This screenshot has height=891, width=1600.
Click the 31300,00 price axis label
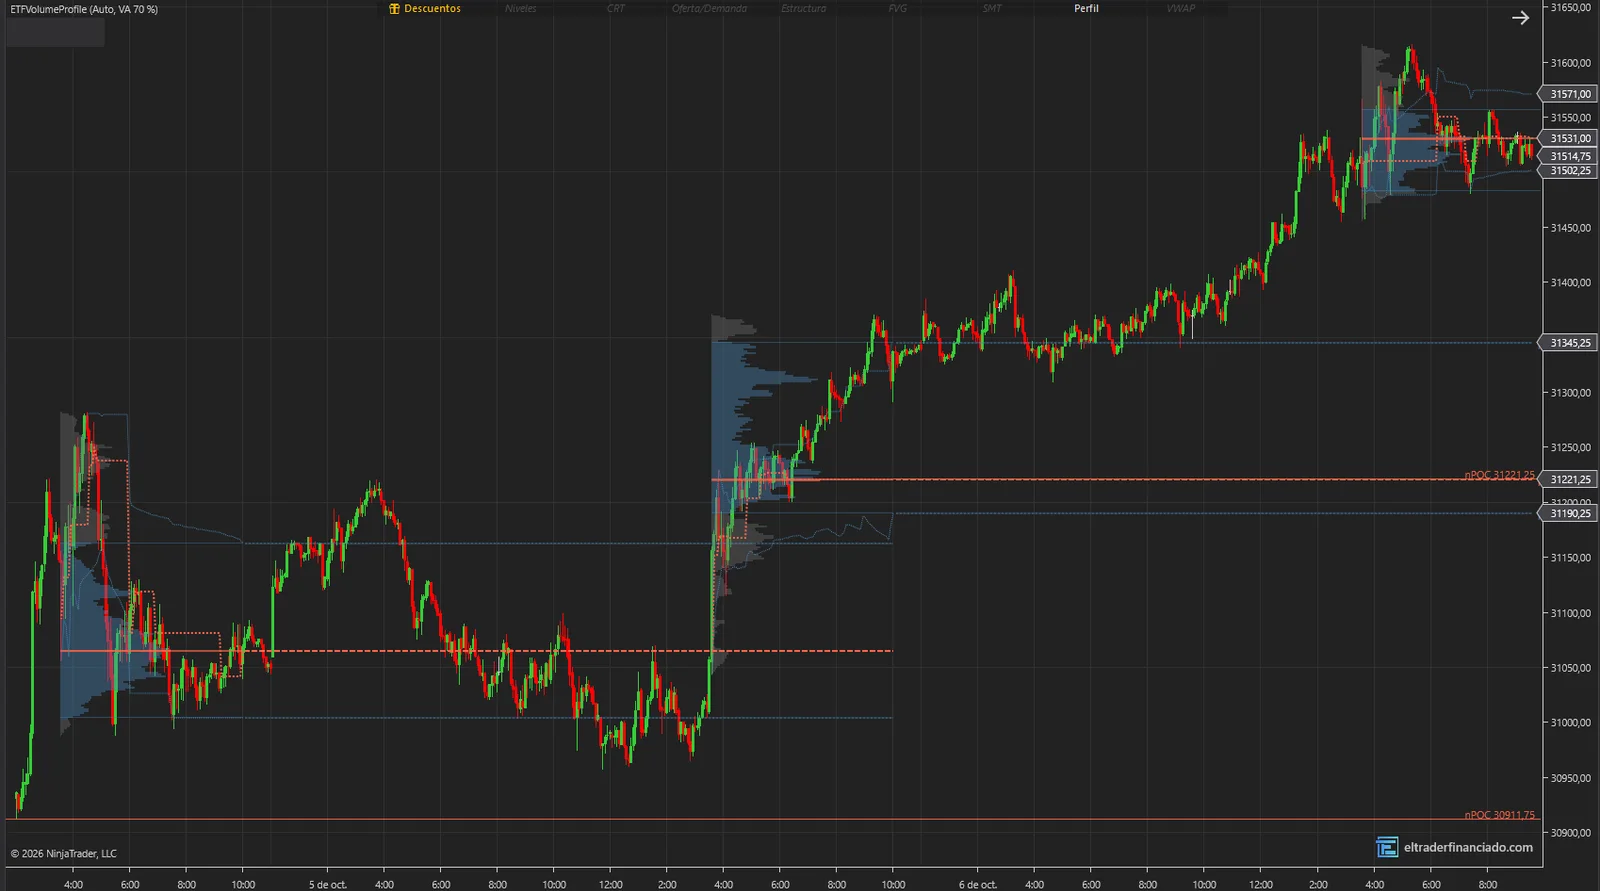(x=1571, y=393)
